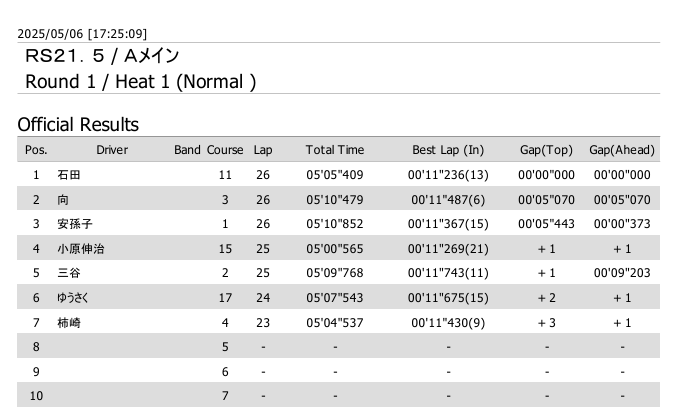Click best lap 00'11"487(6)
678x407 pixels.
pos(448,199)
